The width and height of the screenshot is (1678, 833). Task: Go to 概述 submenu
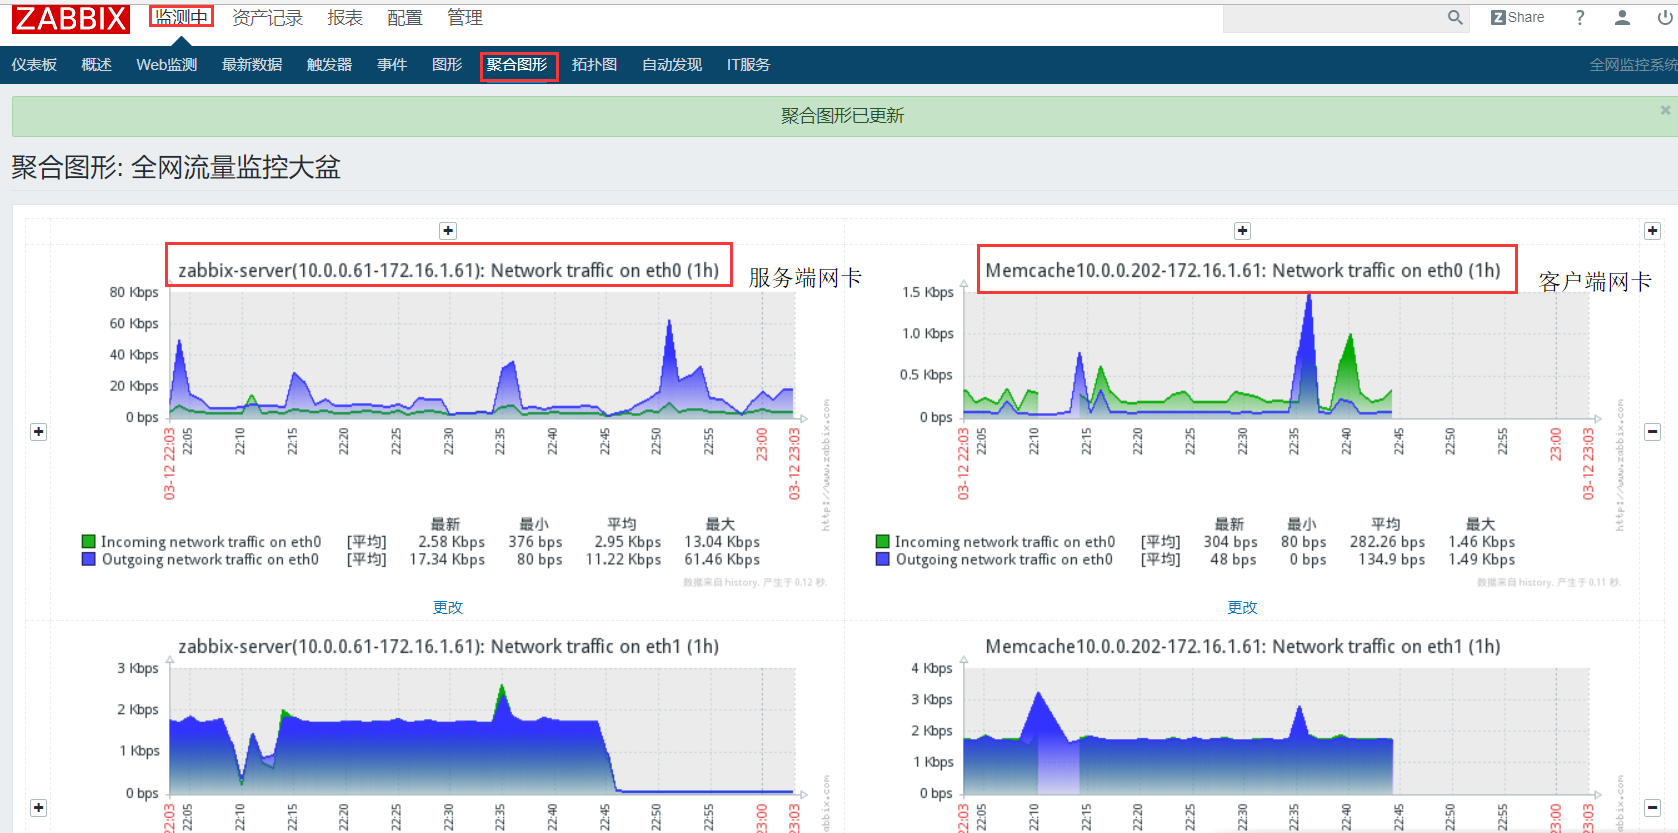pyautogui.click(x=96, y=65)
